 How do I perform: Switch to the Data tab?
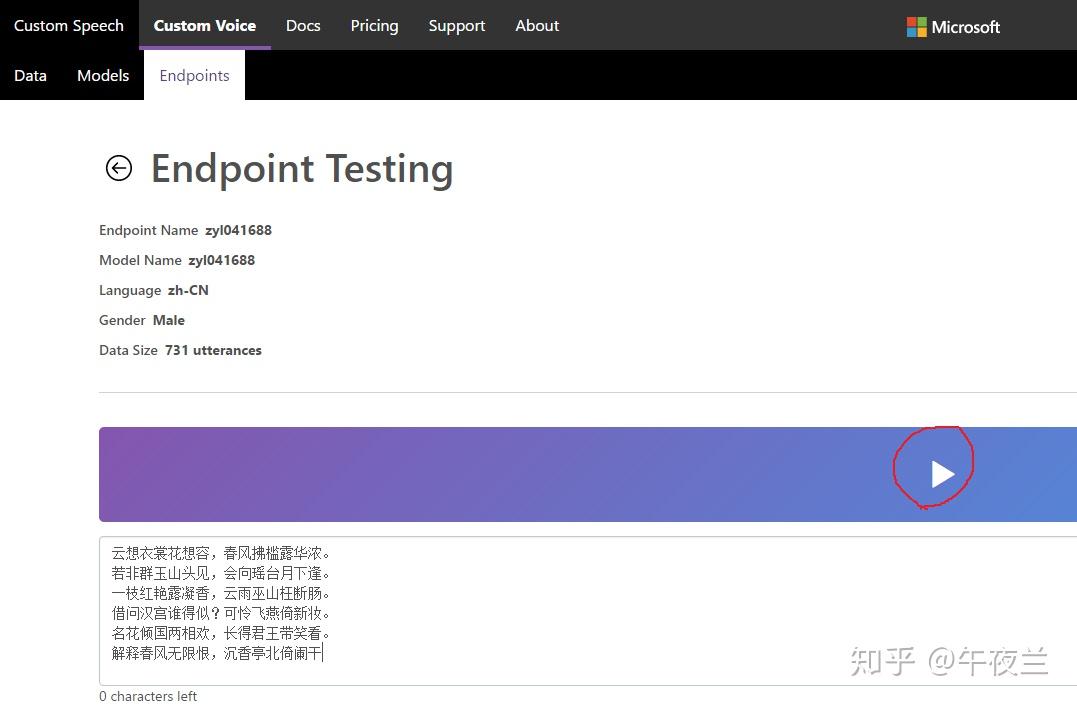30,76
